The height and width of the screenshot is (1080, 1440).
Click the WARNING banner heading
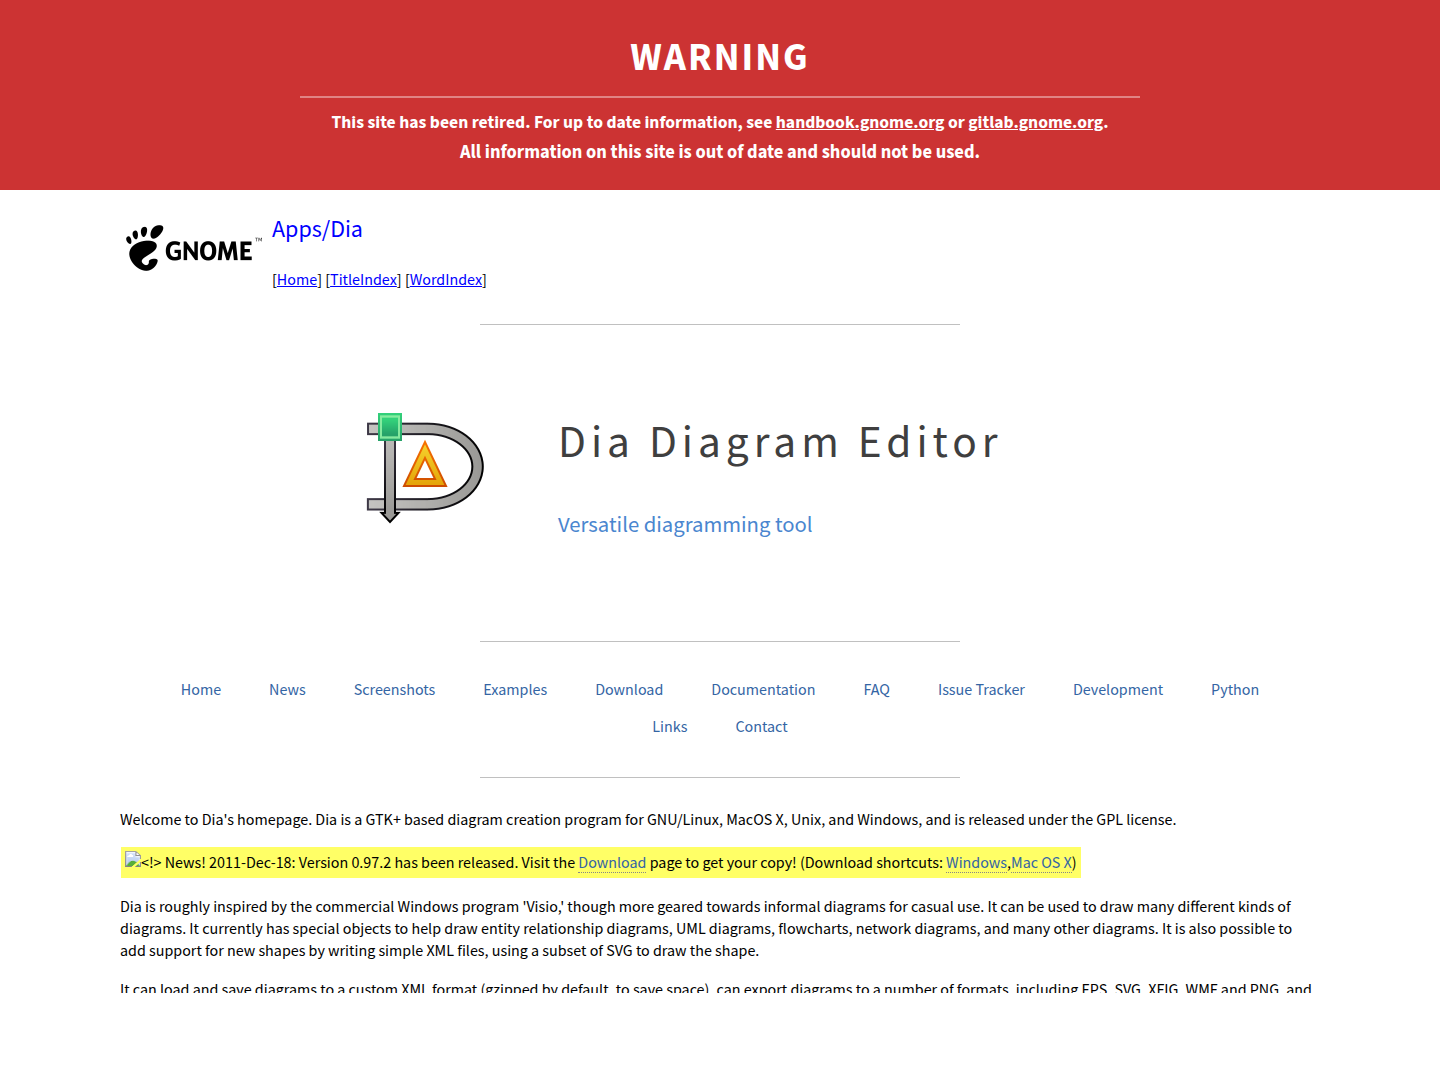[x=720, y=58]
